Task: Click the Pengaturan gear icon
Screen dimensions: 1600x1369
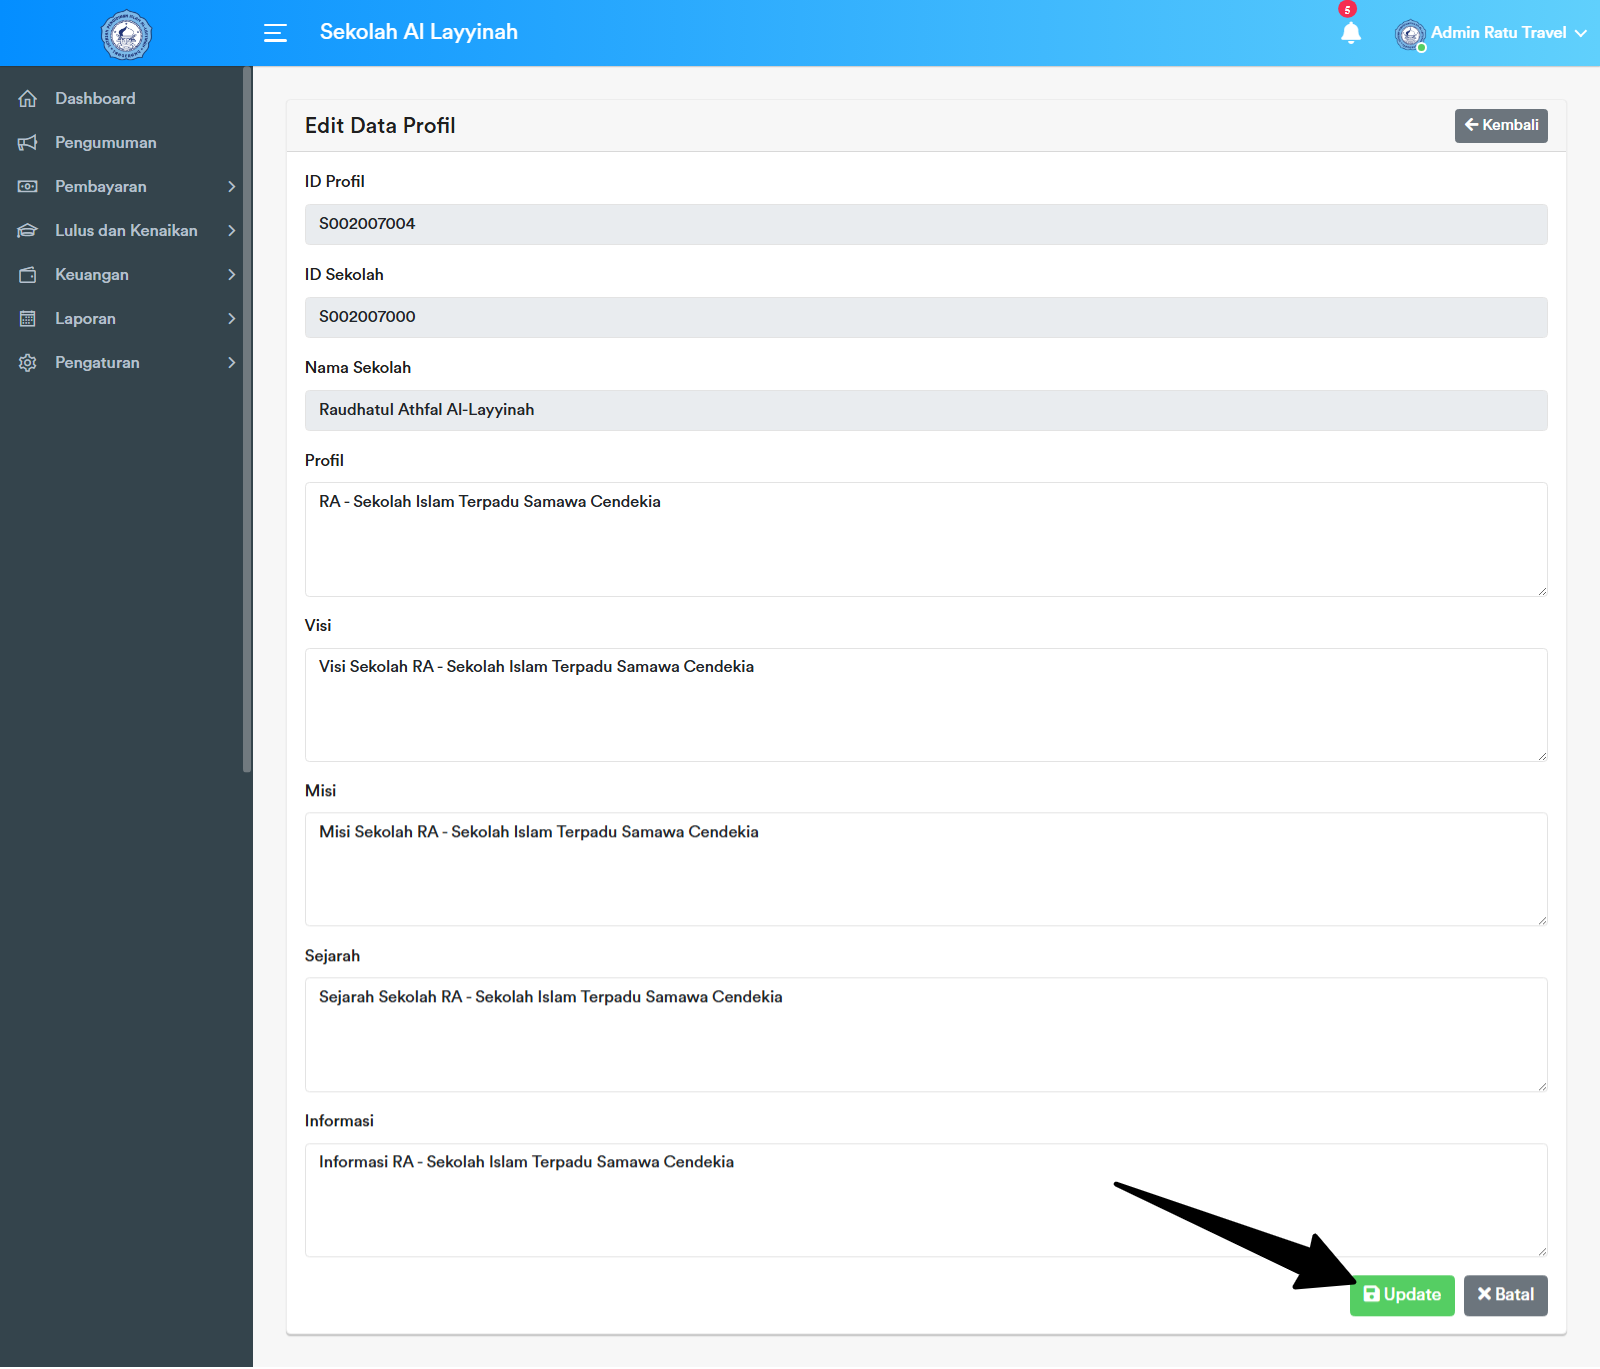Action: 28,362
